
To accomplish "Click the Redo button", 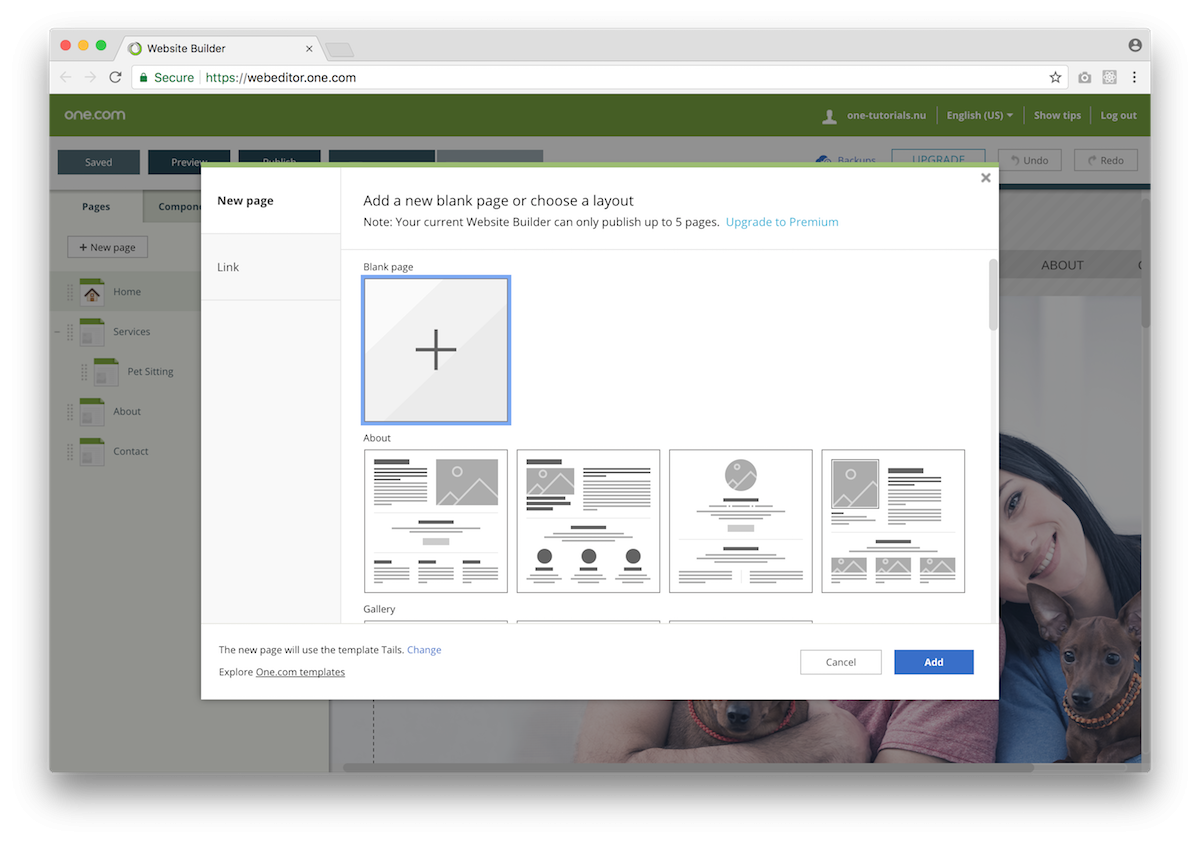I will click(x=1105, y=160).
